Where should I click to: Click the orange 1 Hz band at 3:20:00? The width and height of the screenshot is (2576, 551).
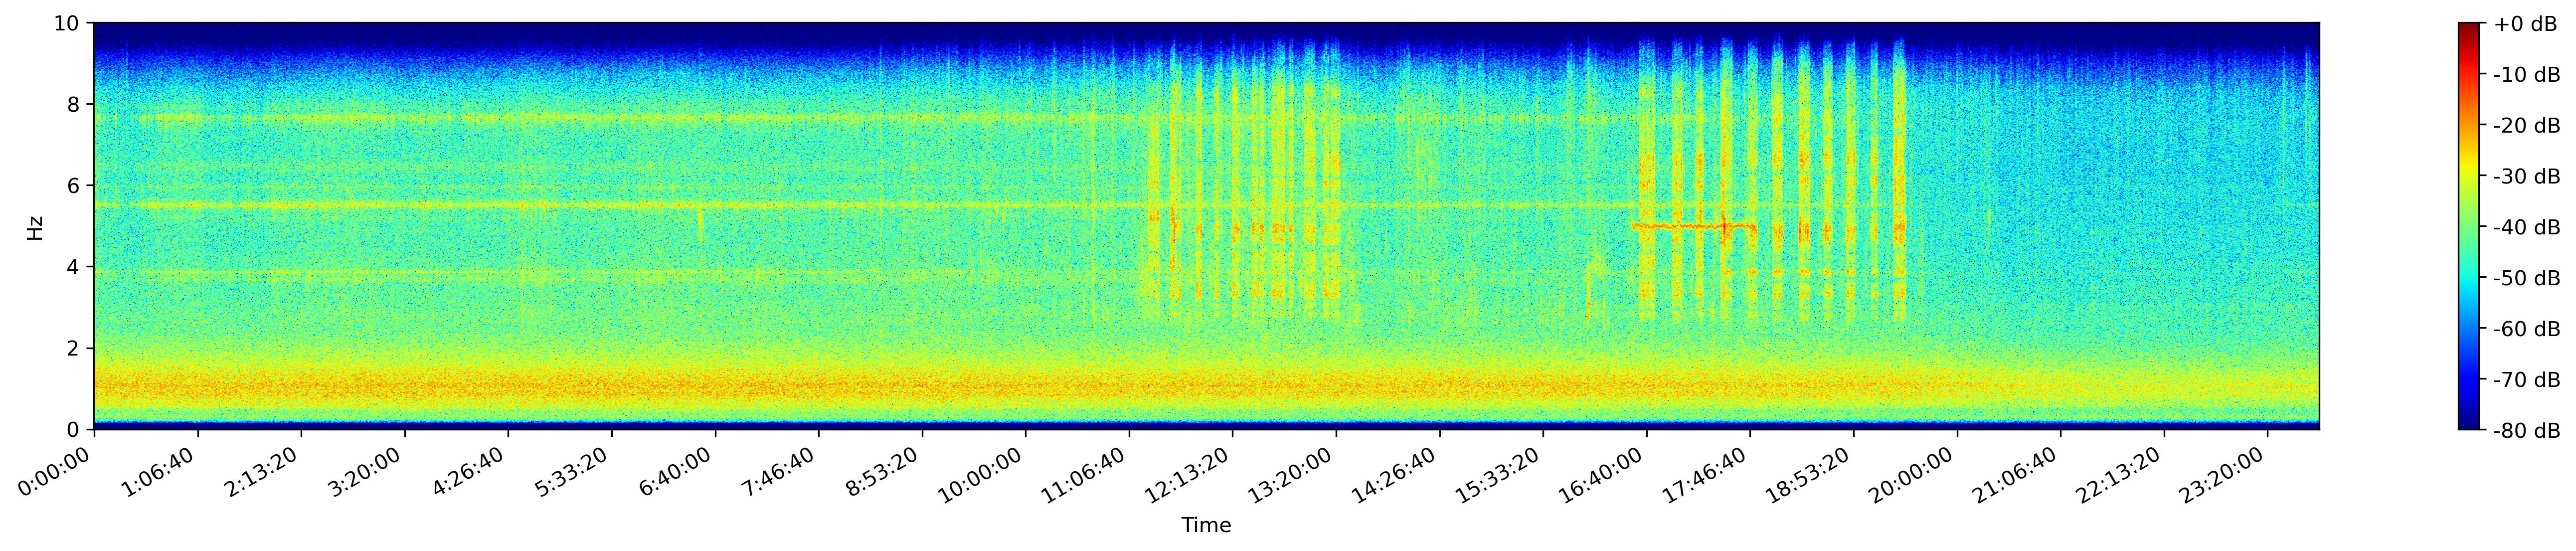pyautogui.click(x=405, y=386)
